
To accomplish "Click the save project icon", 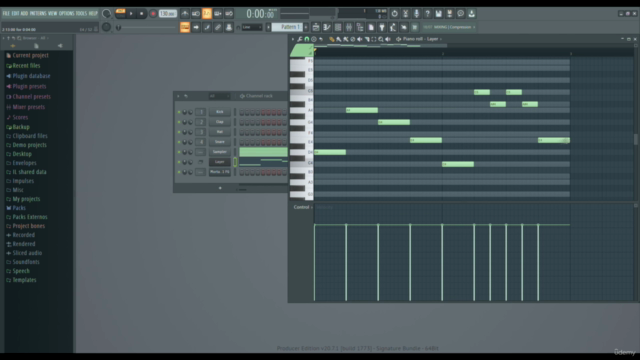I will click(x=438, y=13).
